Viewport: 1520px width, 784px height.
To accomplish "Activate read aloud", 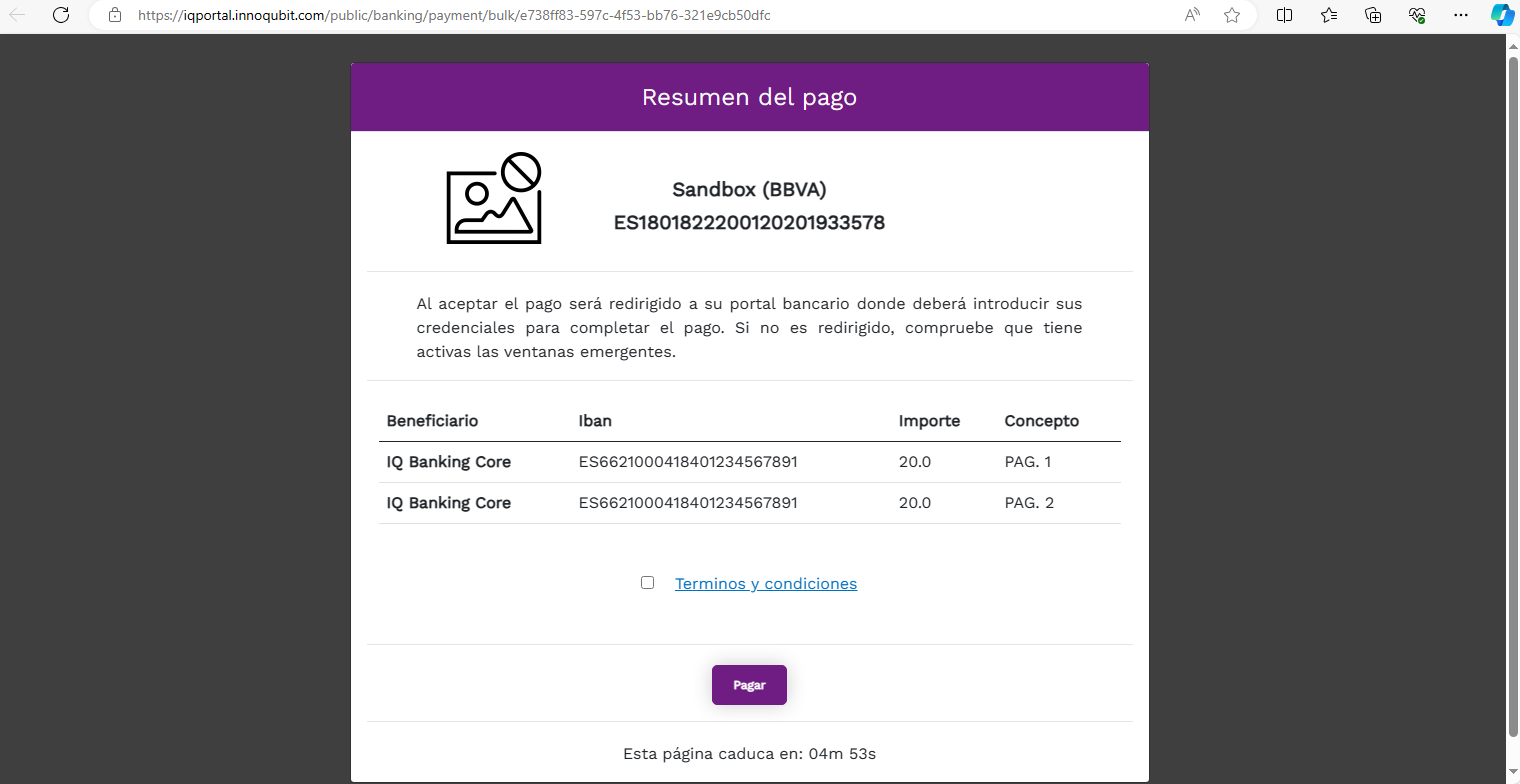I will pyautogui.click(x=1192, y=15).
